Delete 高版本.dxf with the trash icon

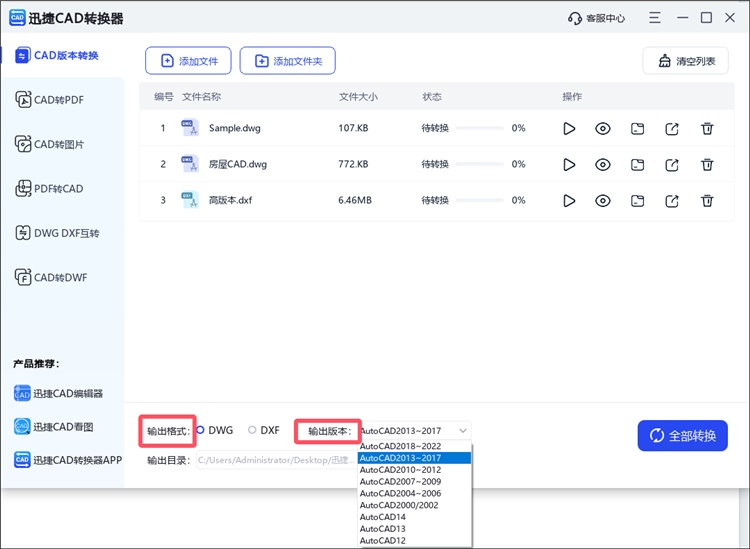pyautogui.click(x=707, y=200)
